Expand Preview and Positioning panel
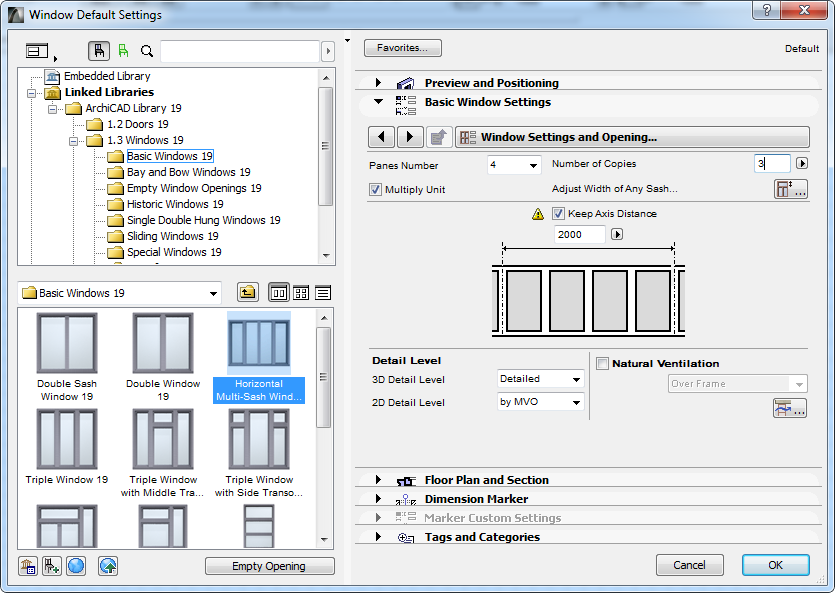 [378, 83]
